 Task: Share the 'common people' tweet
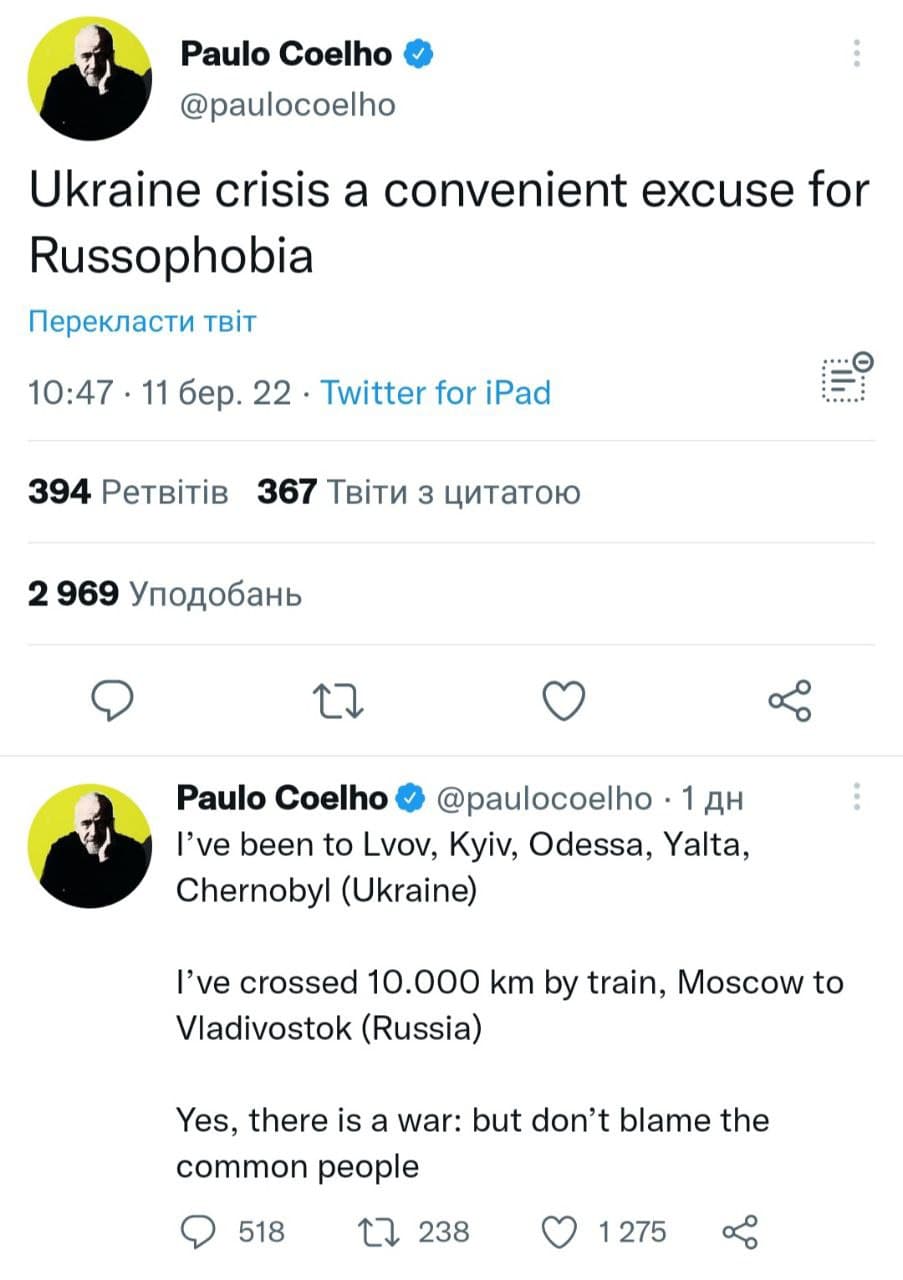(740, 1231)
